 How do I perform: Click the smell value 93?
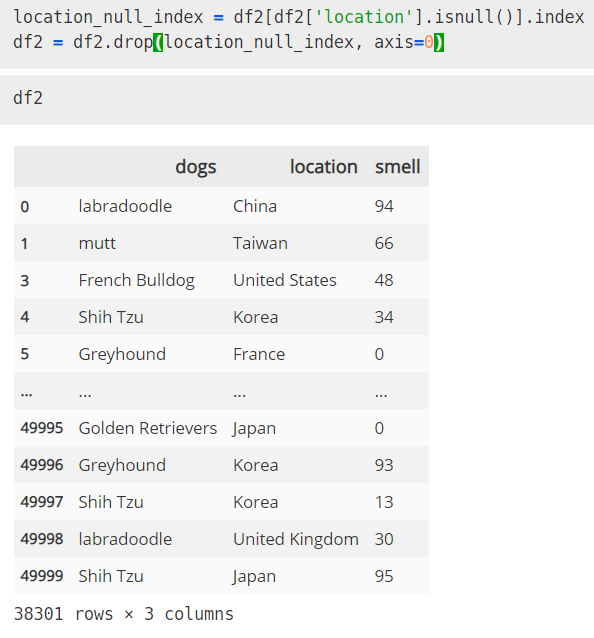pos(384,465)
